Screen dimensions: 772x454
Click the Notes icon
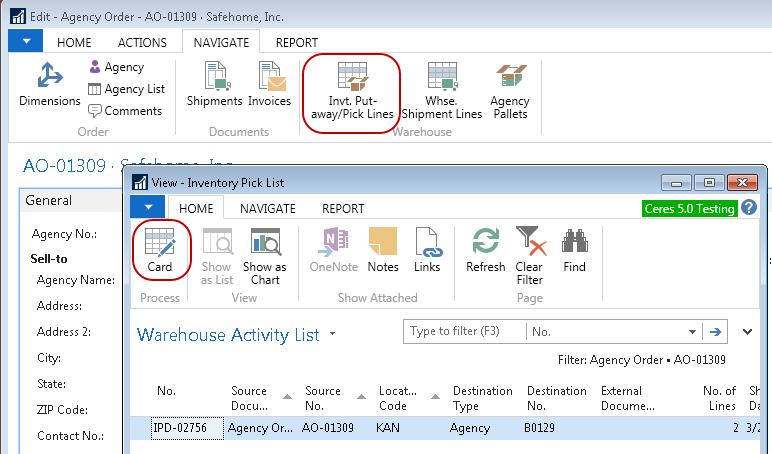pyautogui.click(x=383, y=251)
